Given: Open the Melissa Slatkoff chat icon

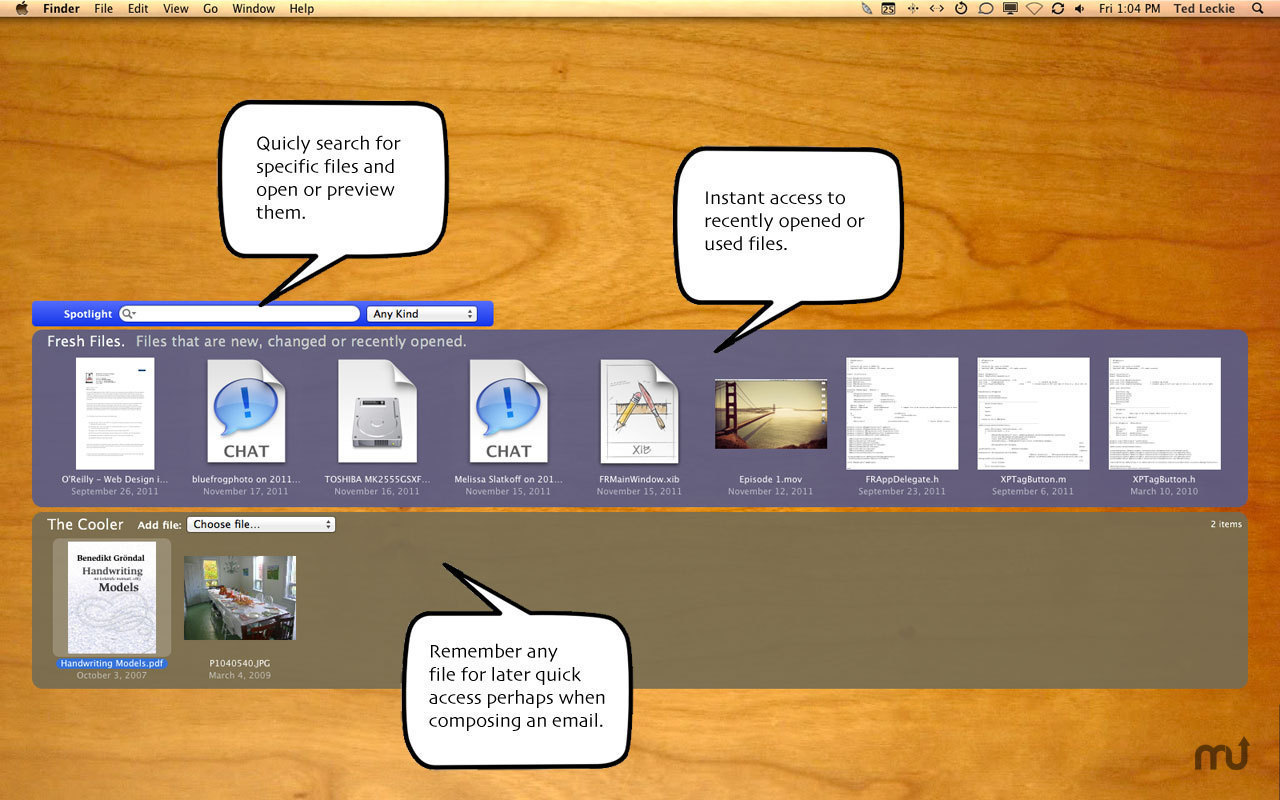Looking at the screenshot, I should tap(508, 411).
